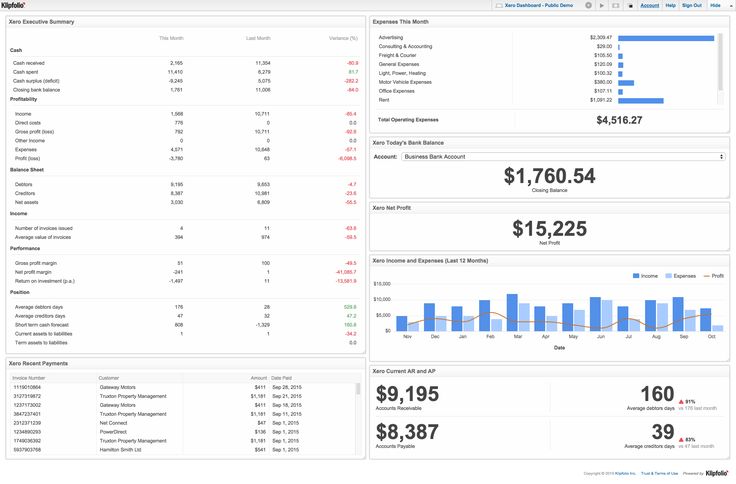
Task: Click the red triangle next to 91%
Action: coord(681,402)
